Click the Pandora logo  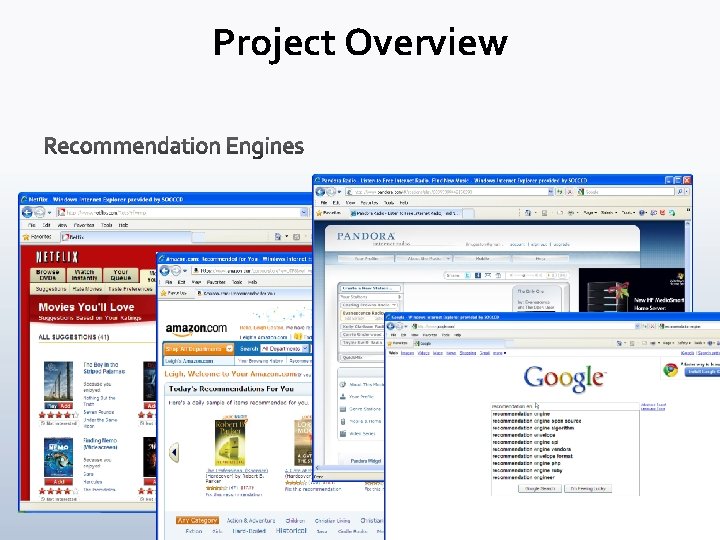click(366, 236)
